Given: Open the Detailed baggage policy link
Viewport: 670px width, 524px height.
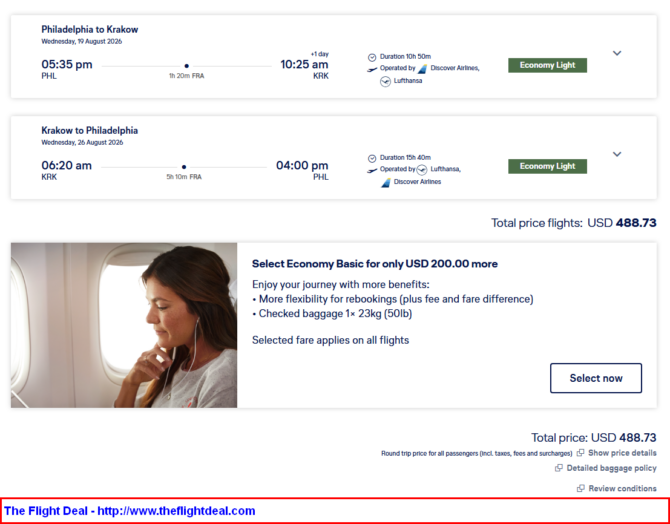Looking at the screenshot, I should coord(611,468).
